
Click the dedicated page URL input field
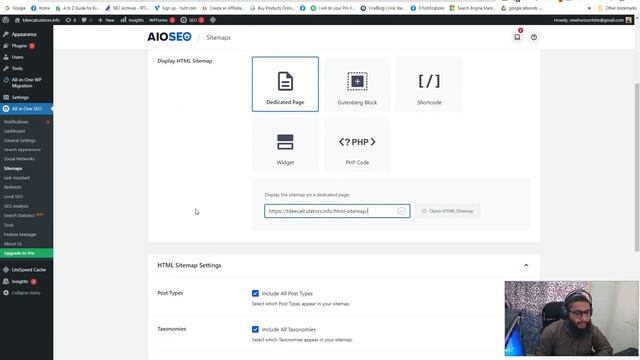click(337, 211)
